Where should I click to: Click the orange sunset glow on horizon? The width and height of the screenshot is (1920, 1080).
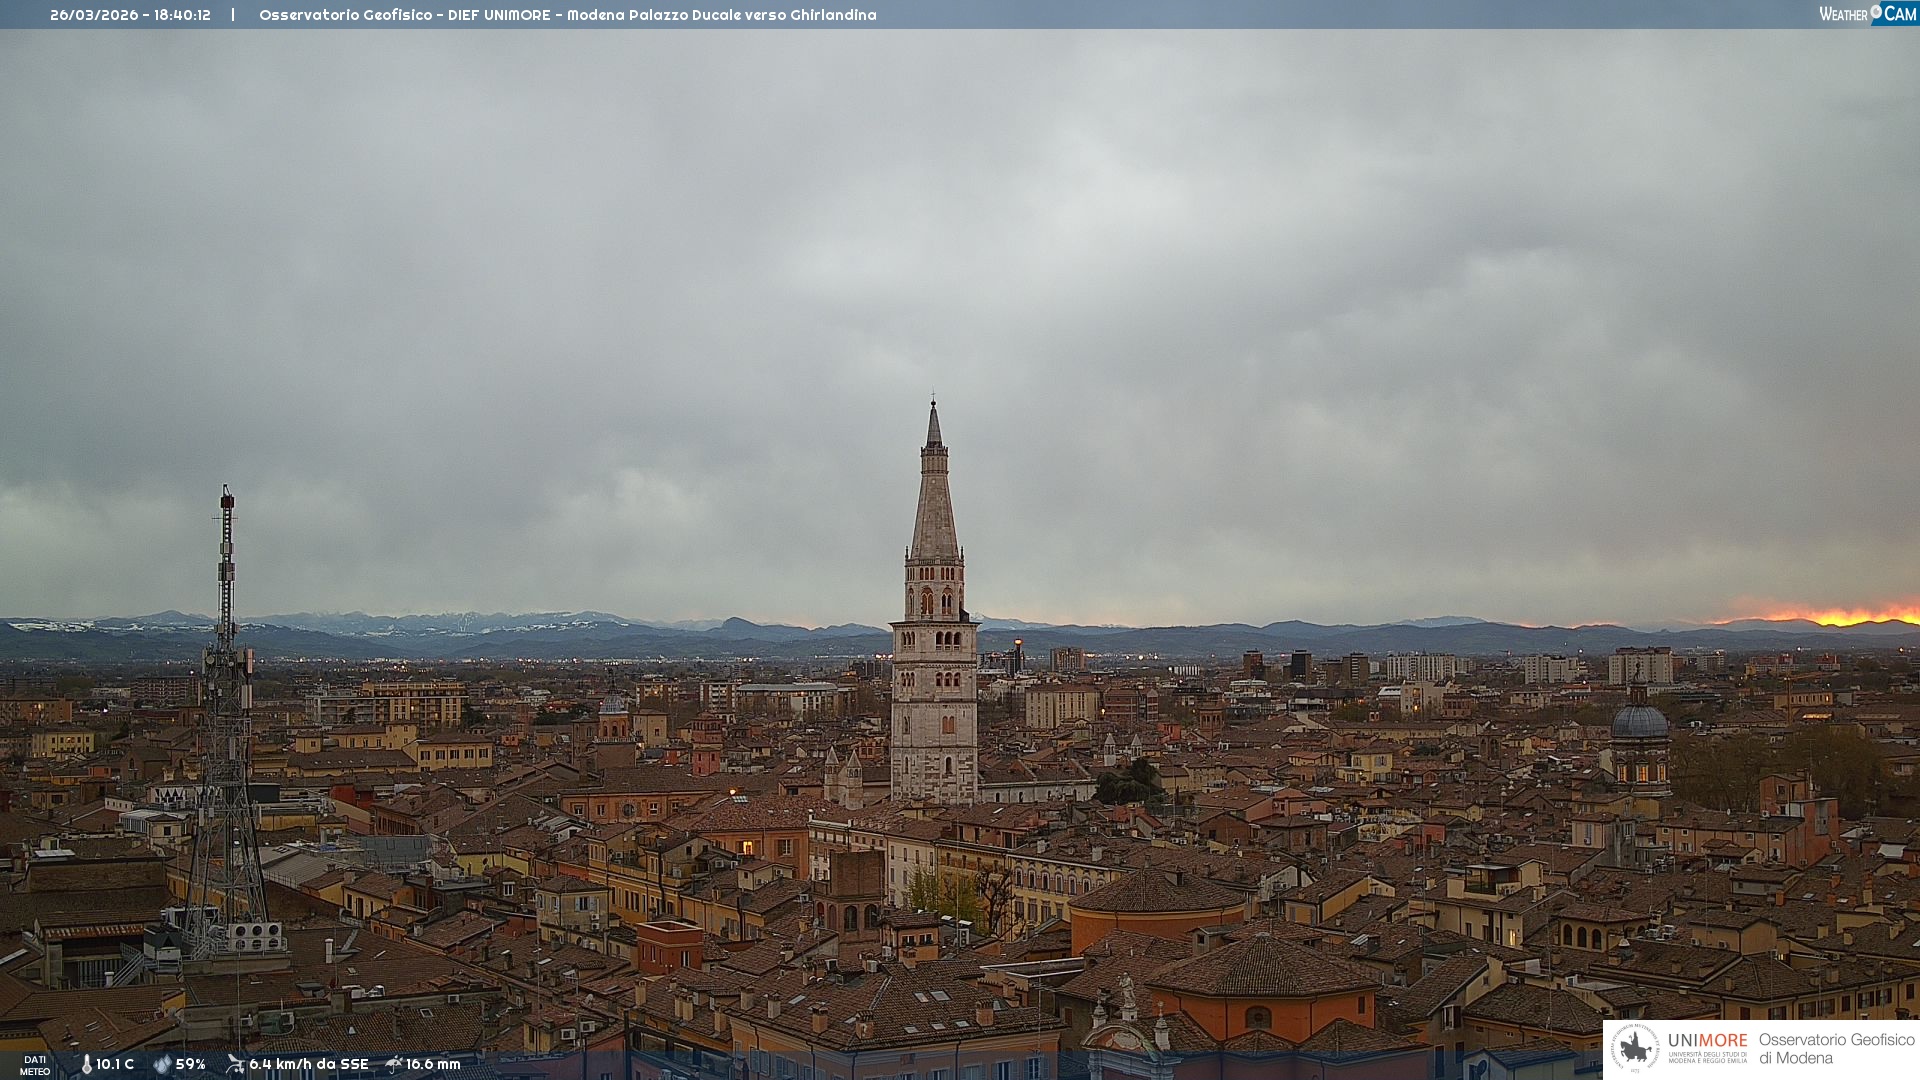tap(1840, 615)
